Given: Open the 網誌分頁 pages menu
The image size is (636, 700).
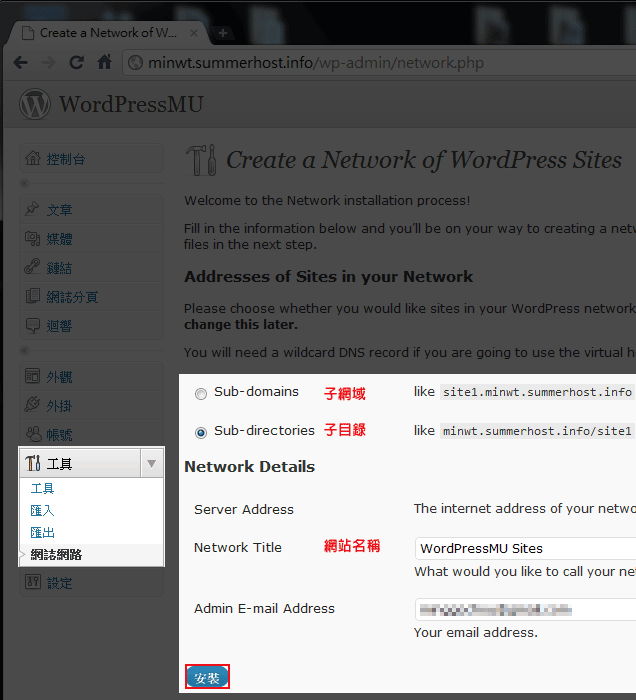Looking at the screenshot, I should [91, 296].
